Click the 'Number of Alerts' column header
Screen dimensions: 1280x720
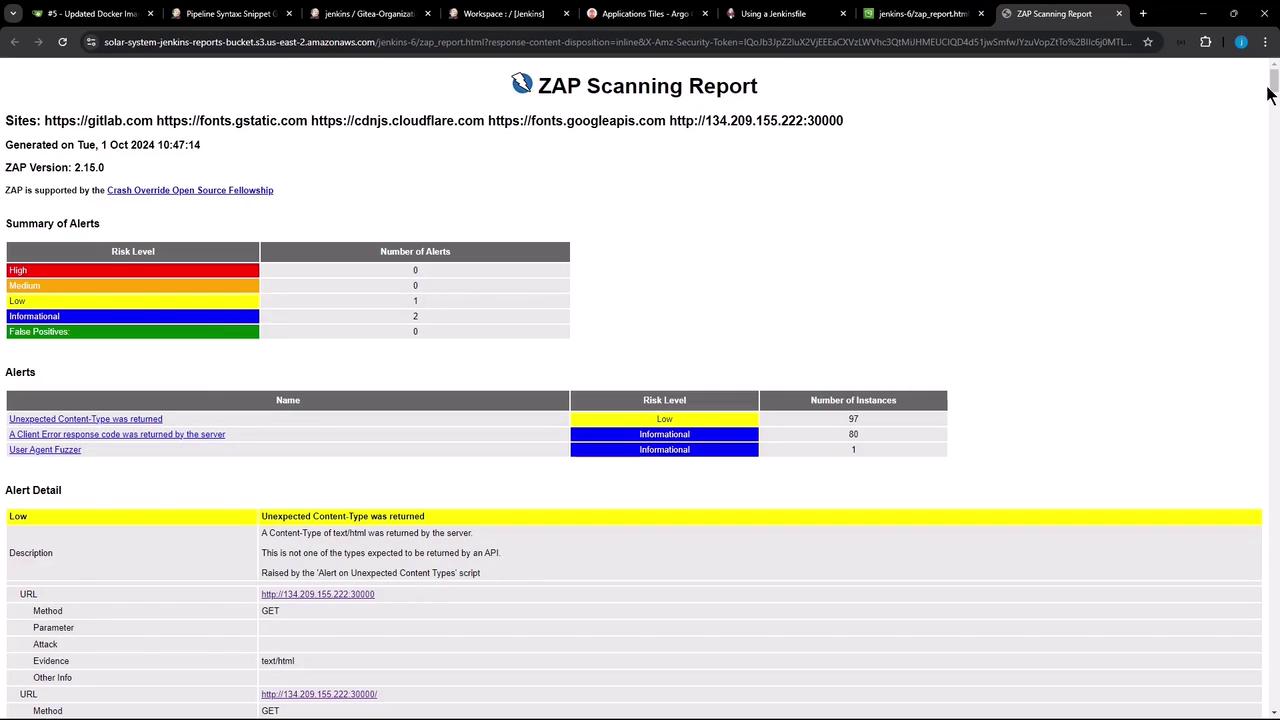click(x=415, y=252)
